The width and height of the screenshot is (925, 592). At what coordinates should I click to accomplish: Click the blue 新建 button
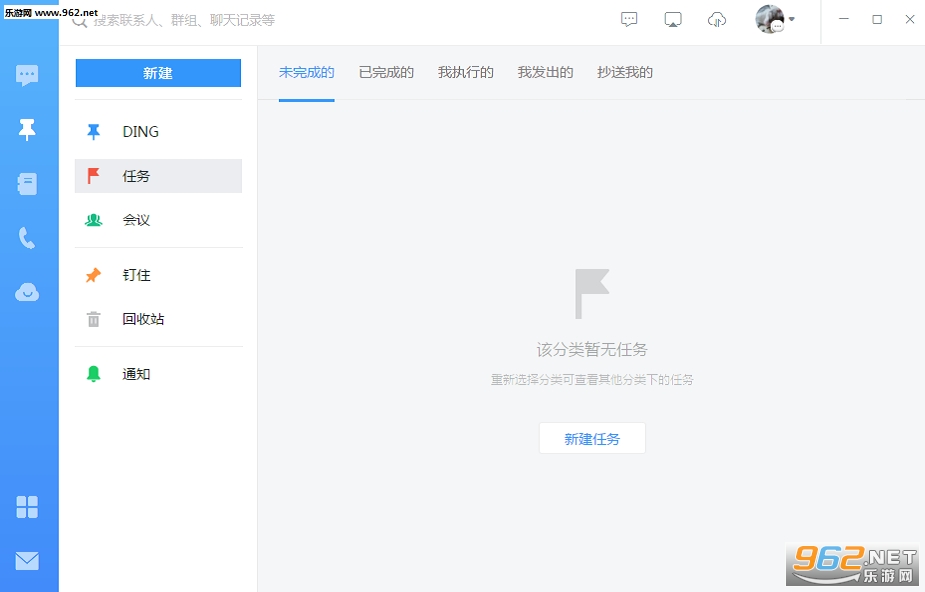click(x=158, y=73)
